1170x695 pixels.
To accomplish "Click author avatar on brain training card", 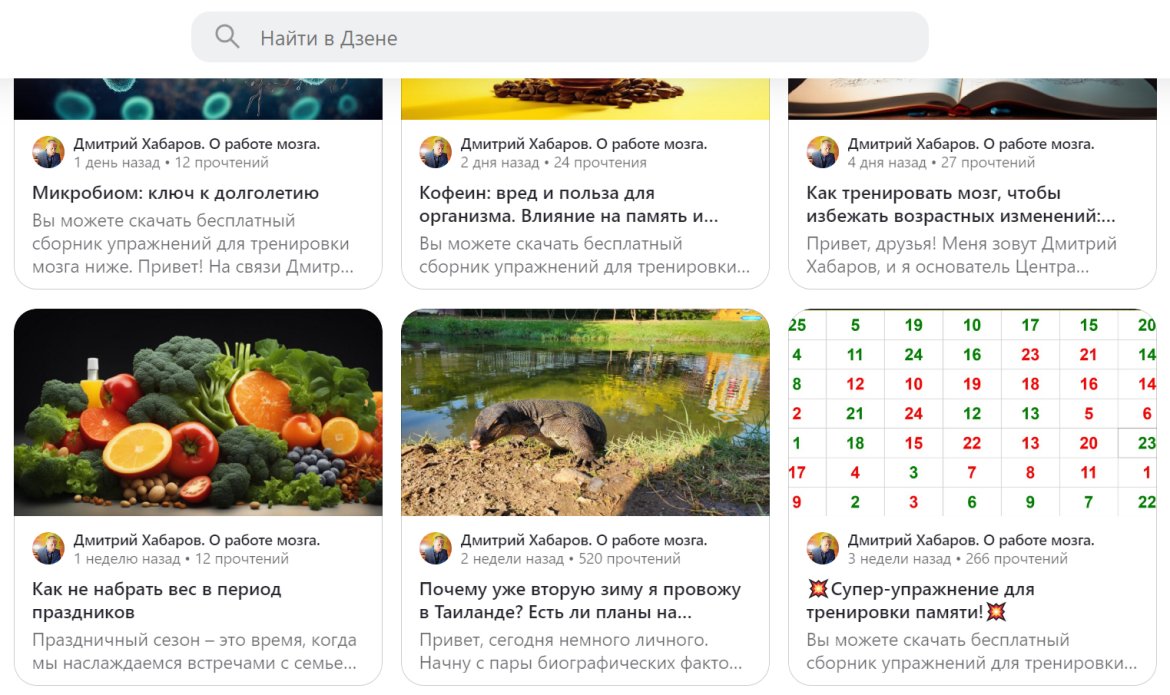I will [x=823, y=152].
